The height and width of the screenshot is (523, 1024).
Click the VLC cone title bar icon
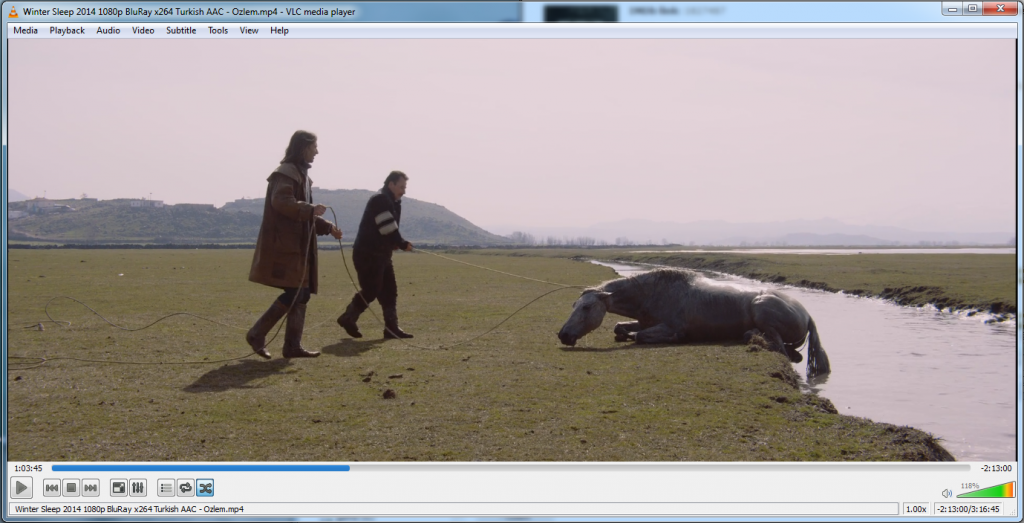pyautogui.click(x=13, y=11)
